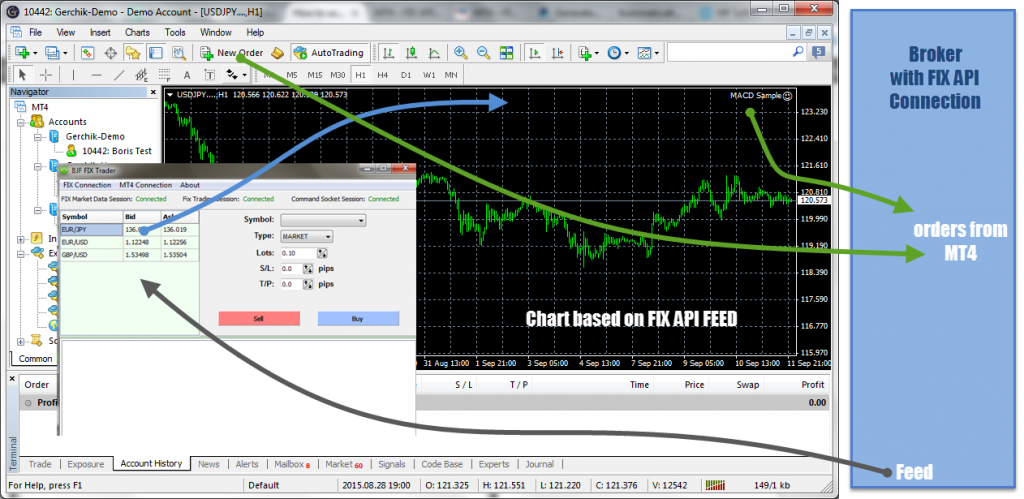Collapse the Accounts tree node
This screenshot has width=1024, height=499.
click(x=21, y=122)
